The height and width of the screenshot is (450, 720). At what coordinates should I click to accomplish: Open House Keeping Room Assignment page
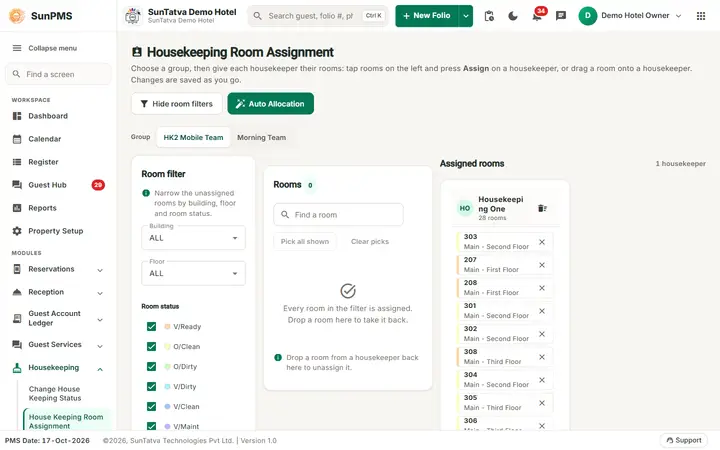(x=66, y=421)
